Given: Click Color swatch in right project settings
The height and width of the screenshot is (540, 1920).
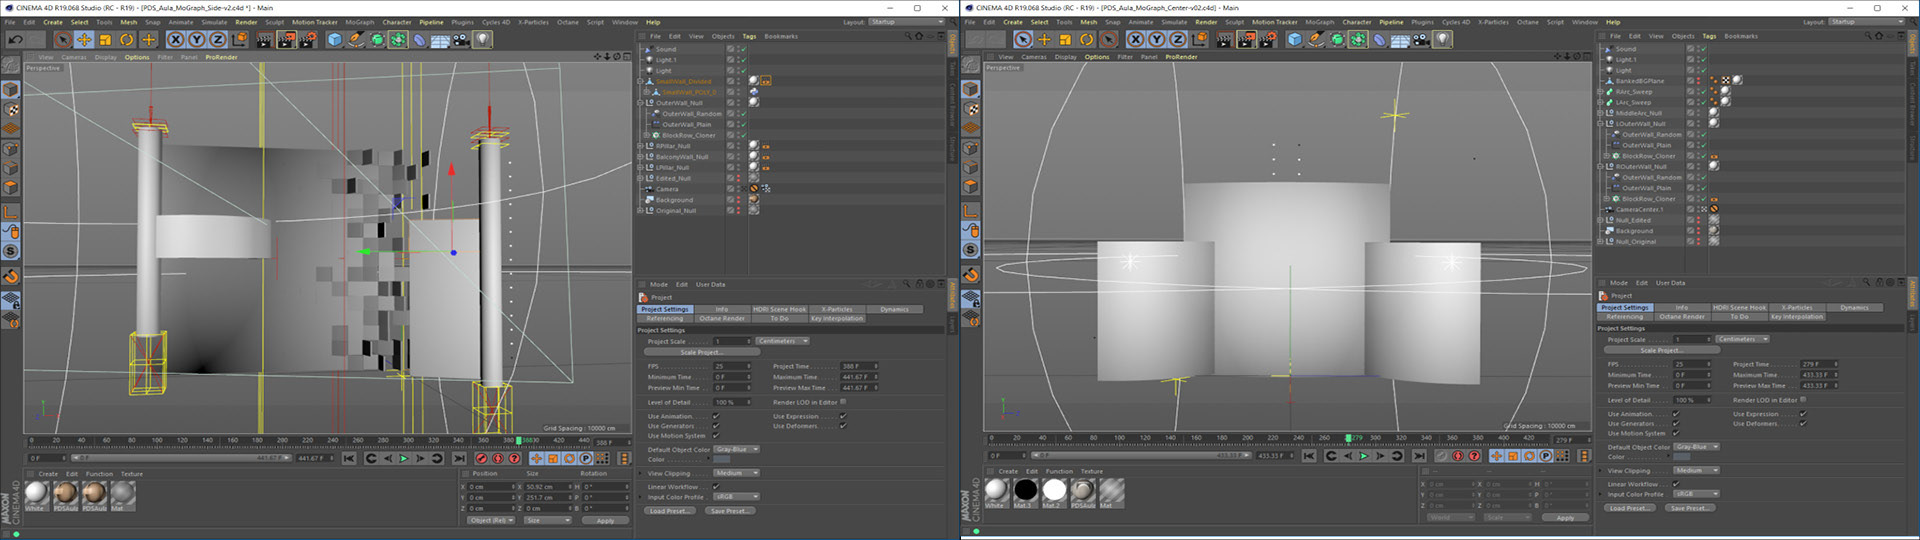Looking at the screenshot, I should pos(1682,457).
